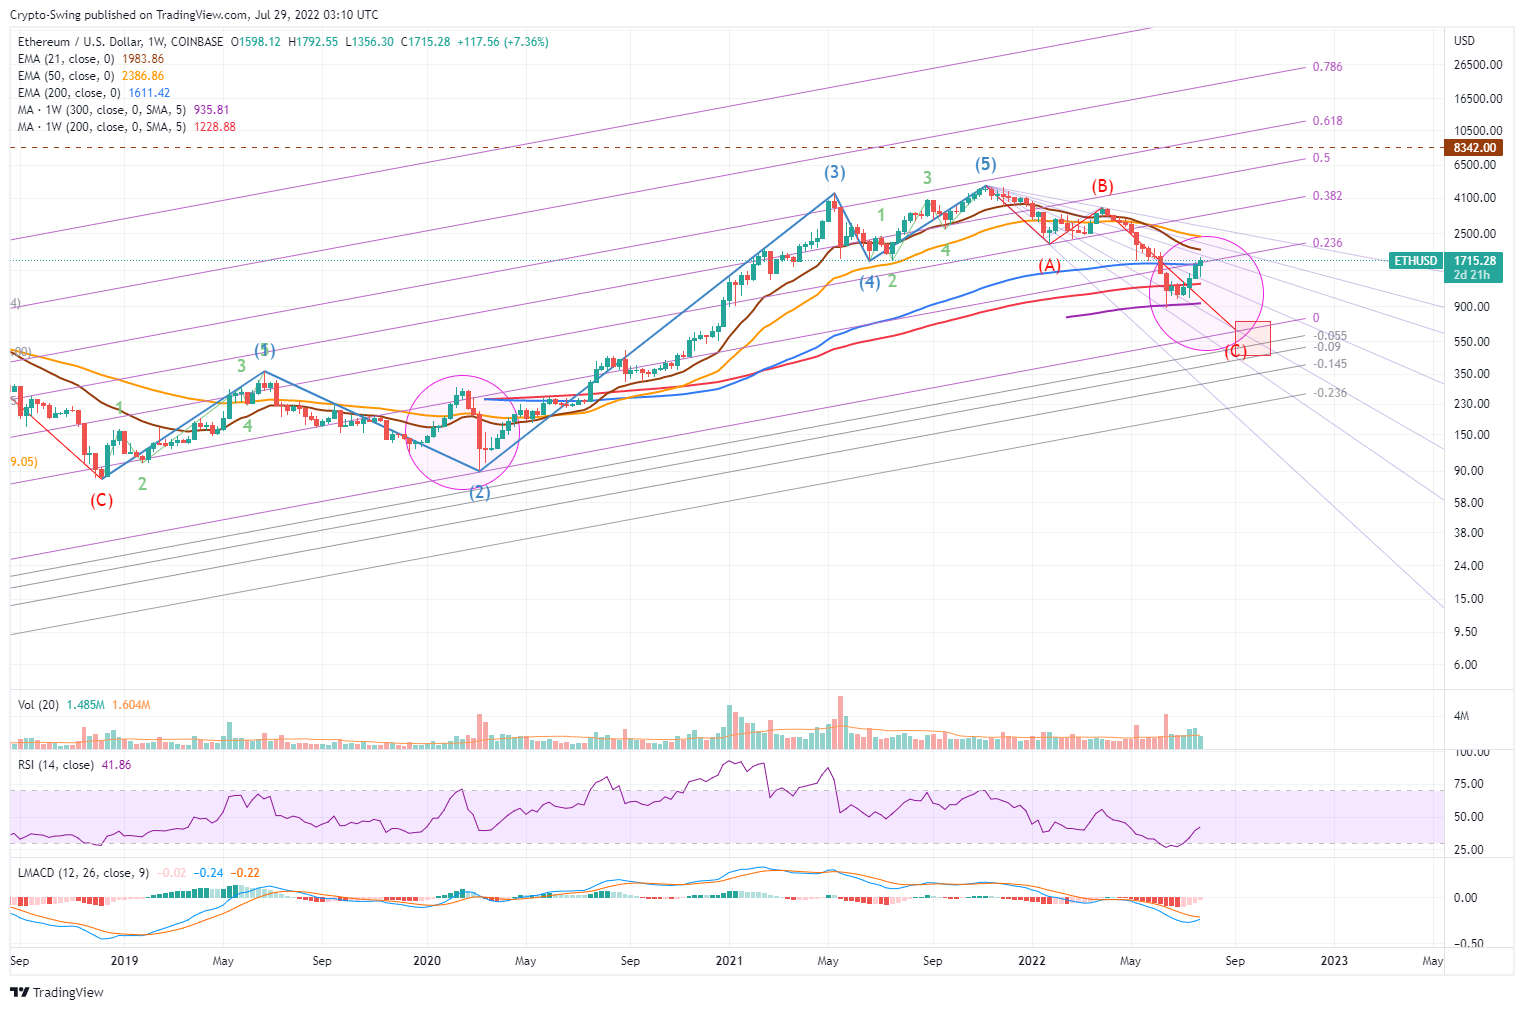
Task: Click the ETHUSD symbol tag on price axis
Action: (1416, 261)
